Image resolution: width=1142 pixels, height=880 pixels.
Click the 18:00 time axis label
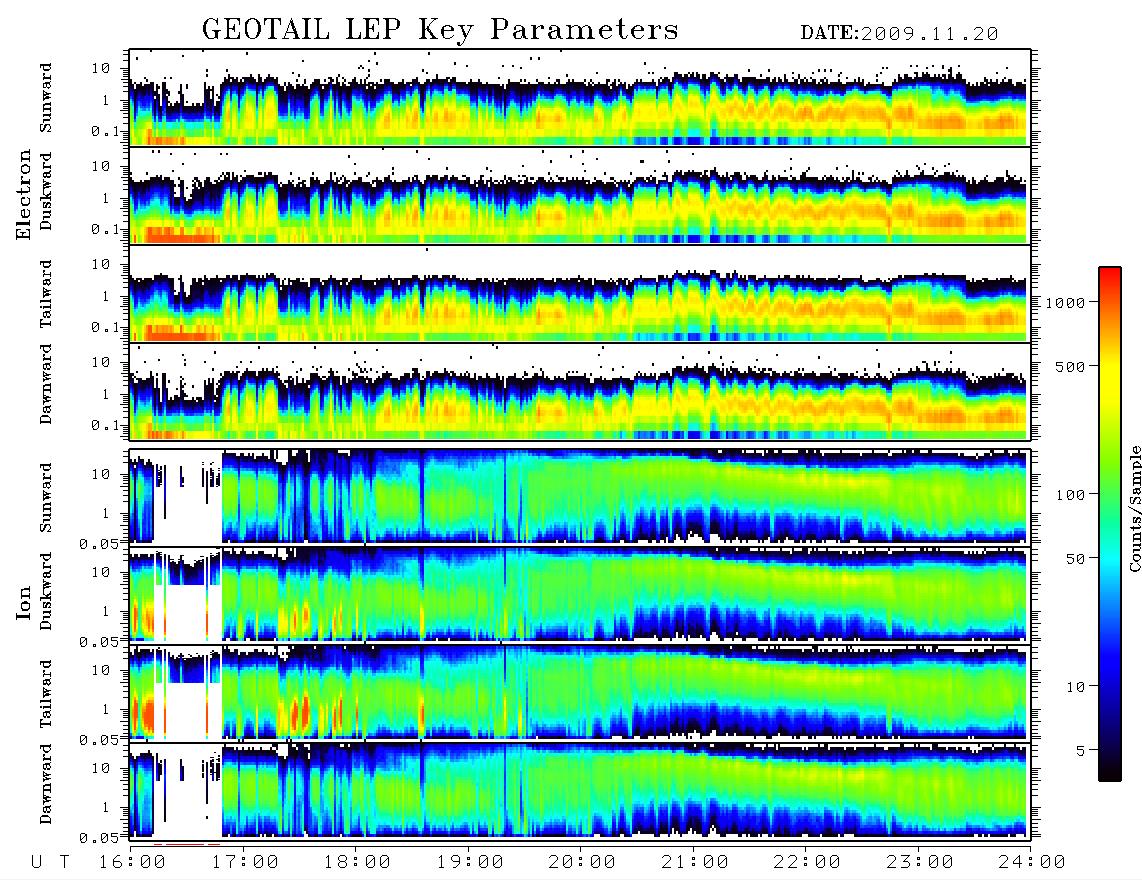point(357,862)
